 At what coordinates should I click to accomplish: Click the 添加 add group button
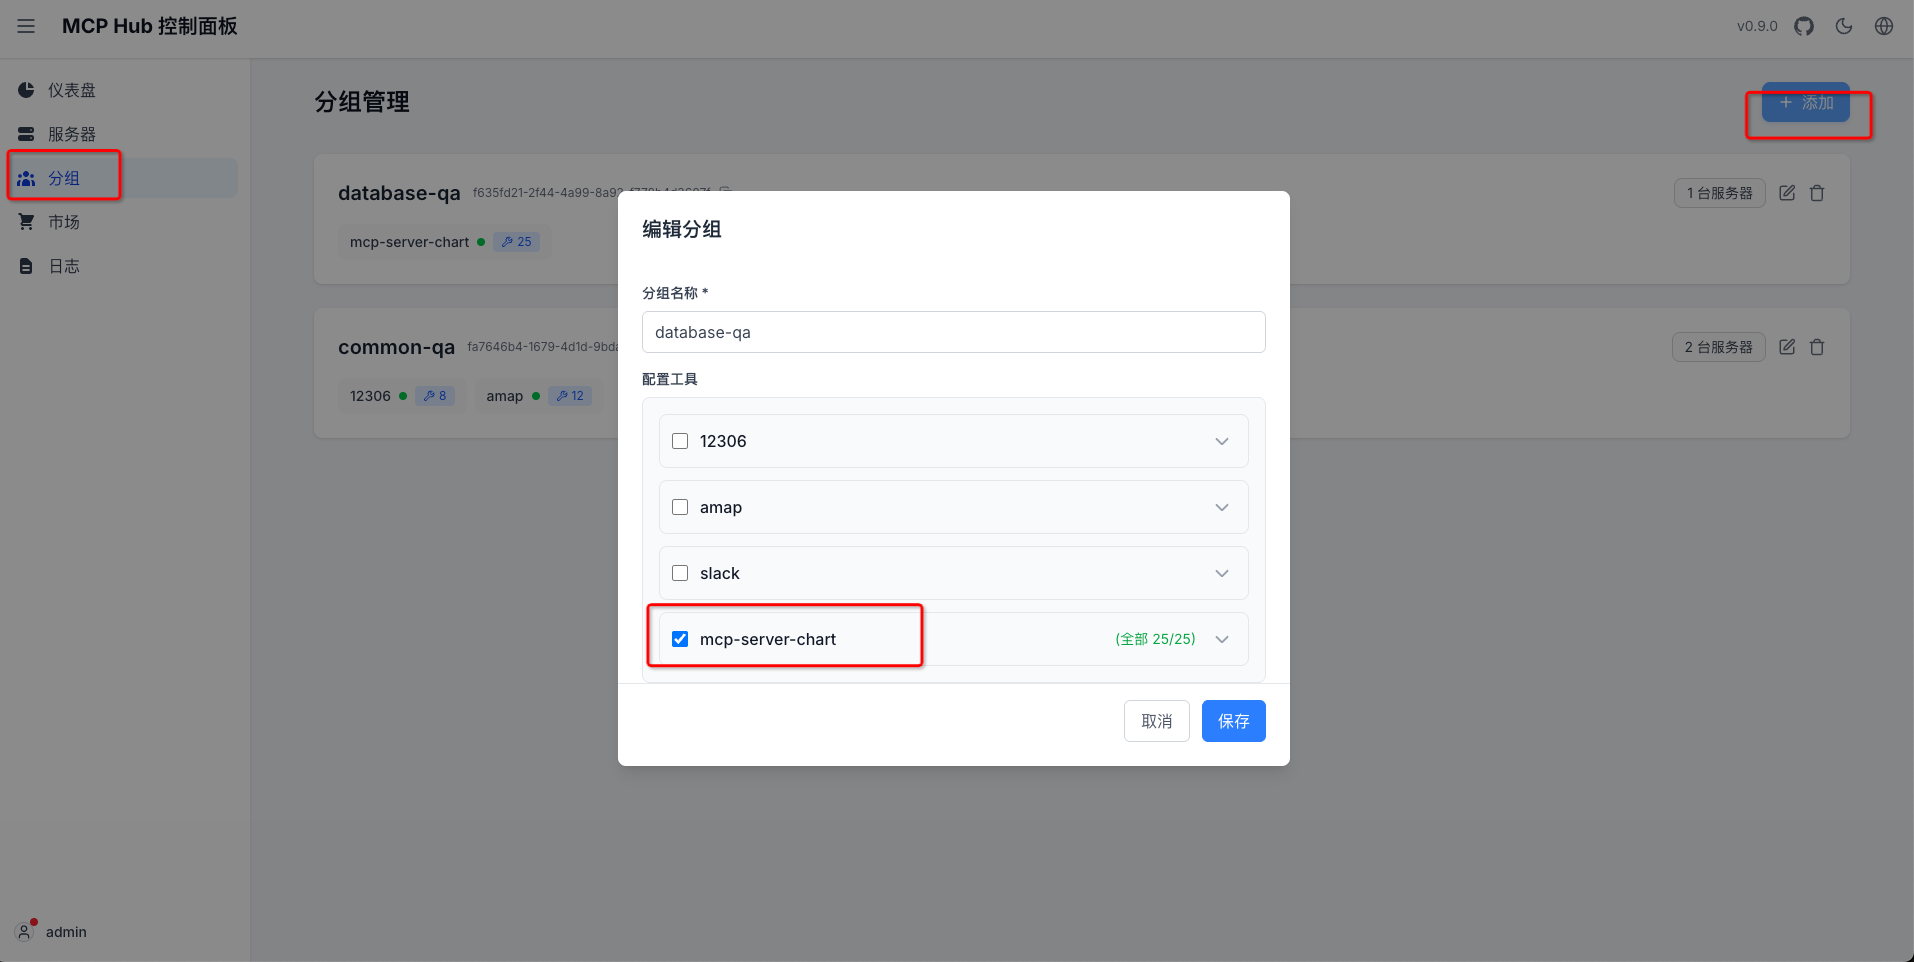(1805, 102)
